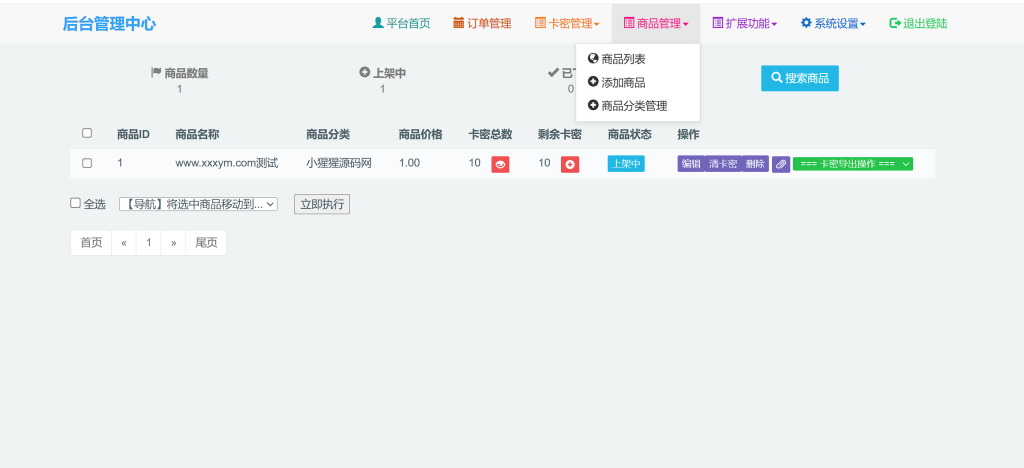Click the » next page button
The image size is (1024, 468).
pos(174,243)
